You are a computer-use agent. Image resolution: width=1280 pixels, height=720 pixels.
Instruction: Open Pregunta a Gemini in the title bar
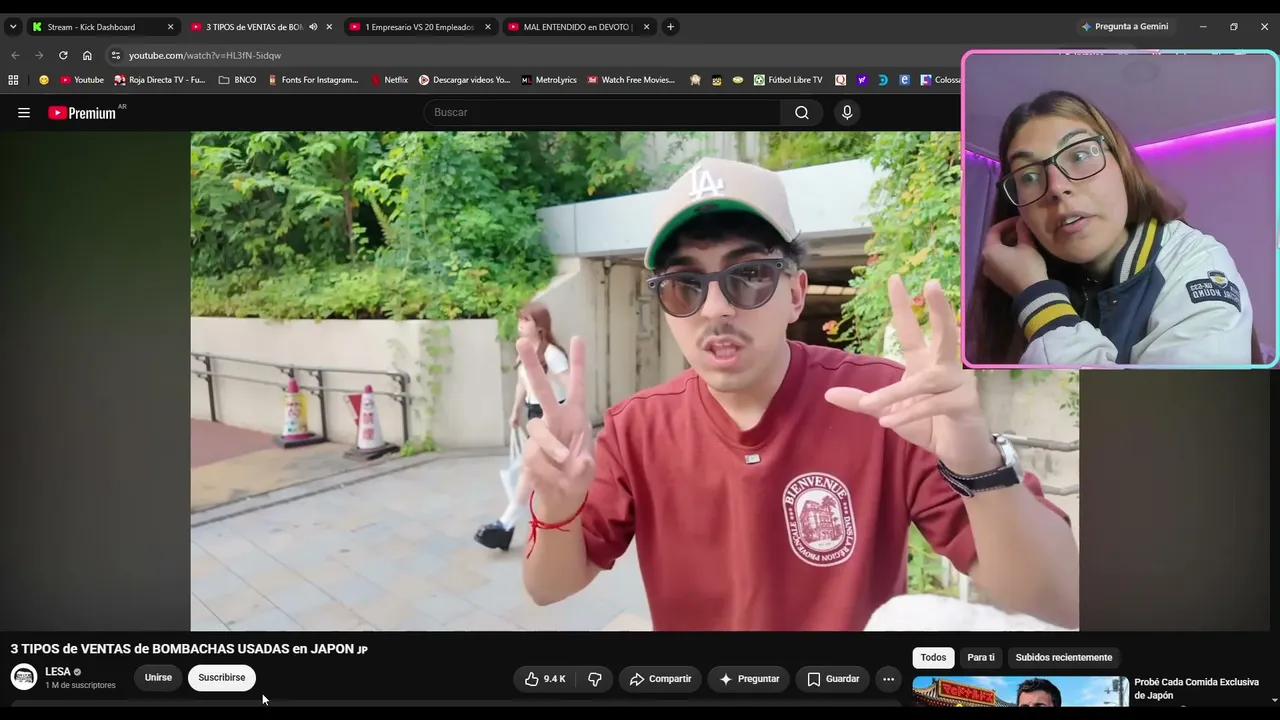pyautogui.click(x=1124, y=27)
